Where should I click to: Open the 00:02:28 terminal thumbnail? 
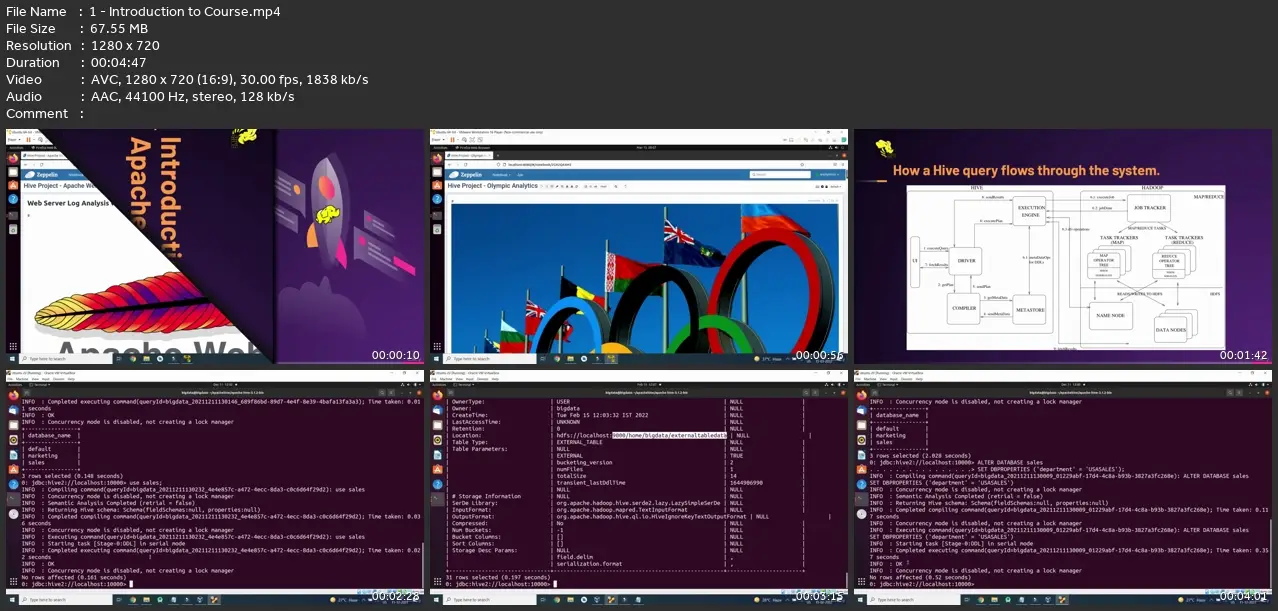(213, 487)
